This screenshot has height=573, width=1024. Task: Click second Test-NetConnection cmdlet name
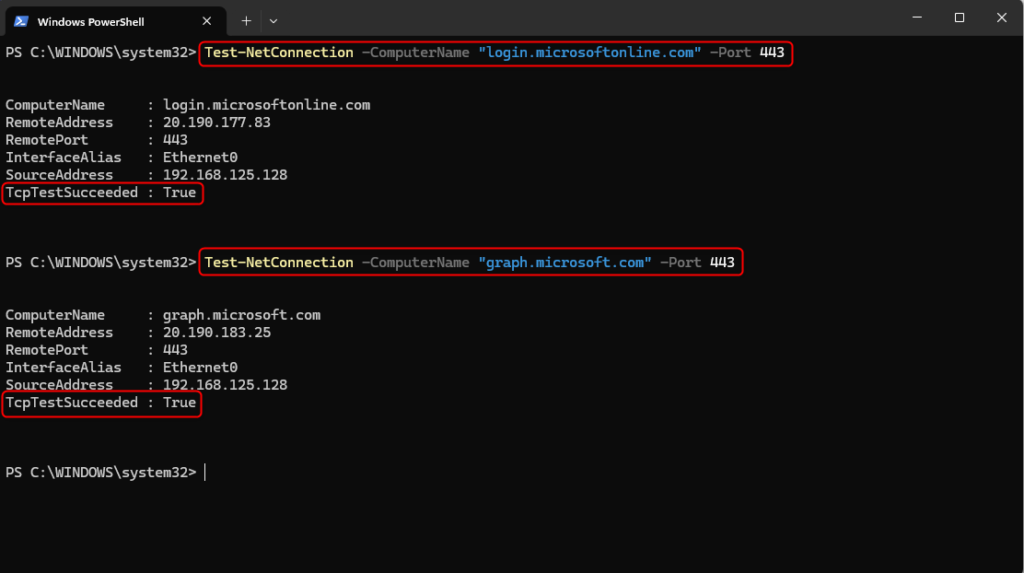(279, 263)
